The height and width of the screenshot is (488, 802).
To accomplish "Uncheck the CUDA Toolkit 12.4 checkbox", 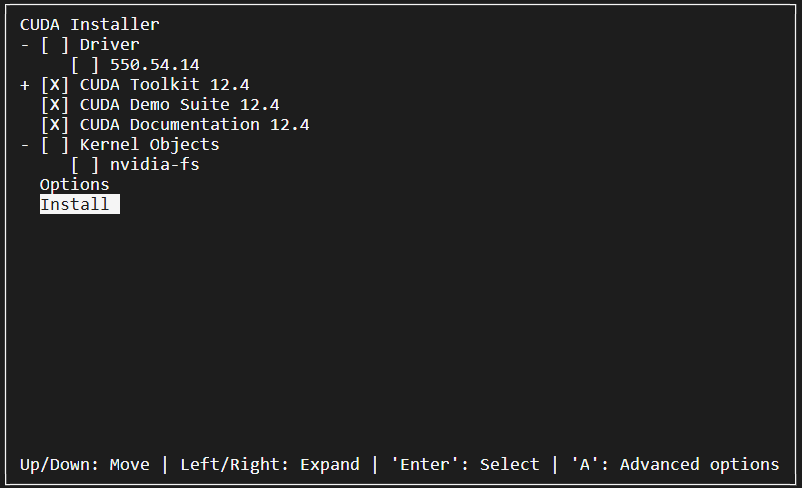I will pos(55,85).
